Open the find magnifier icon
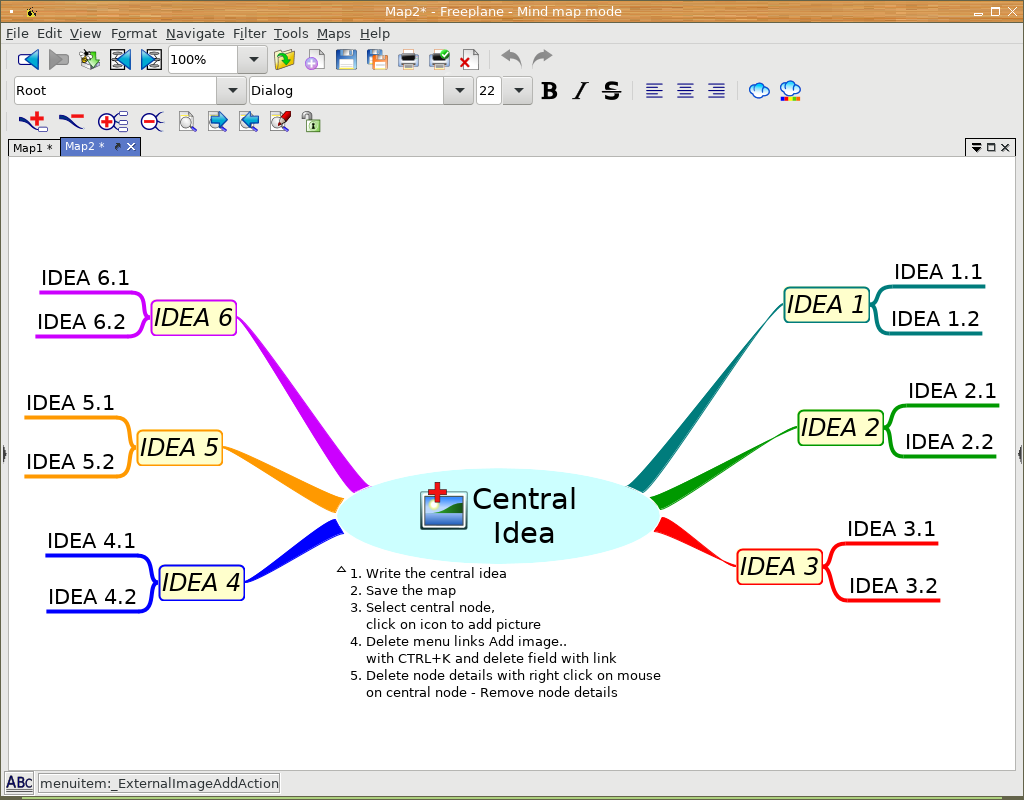This screenshot has height=800, width=1024. point(187,121)
